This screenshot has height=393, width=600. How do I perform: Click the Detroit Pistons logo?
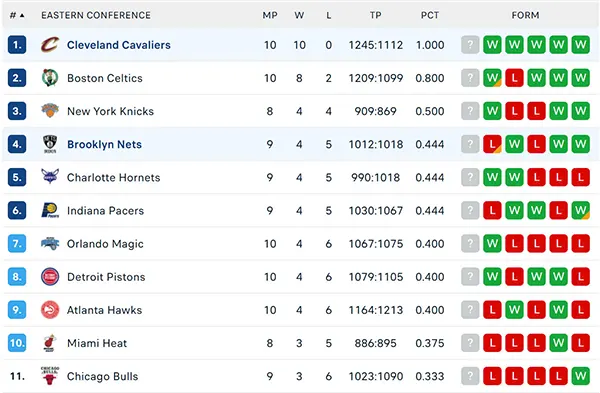(x=50, y=277)
